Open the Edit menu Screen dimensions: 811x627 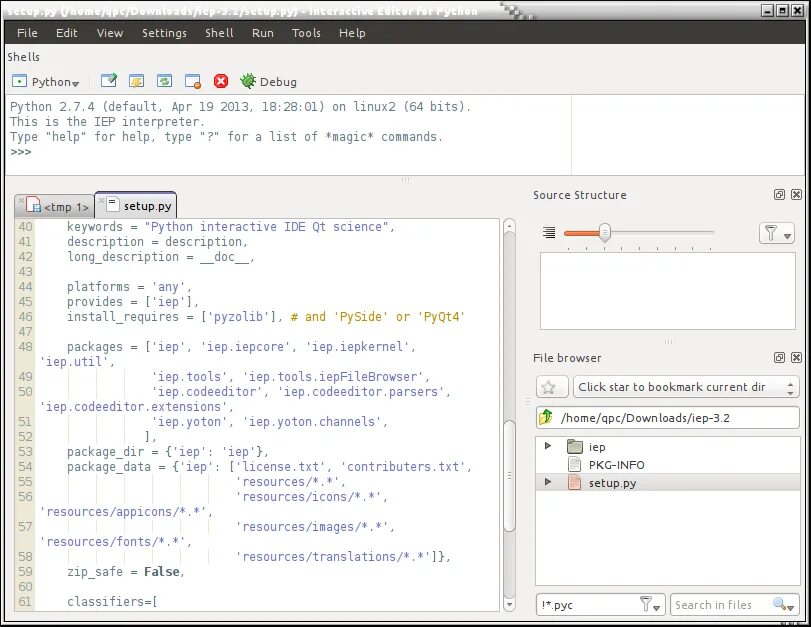point(67,33)
